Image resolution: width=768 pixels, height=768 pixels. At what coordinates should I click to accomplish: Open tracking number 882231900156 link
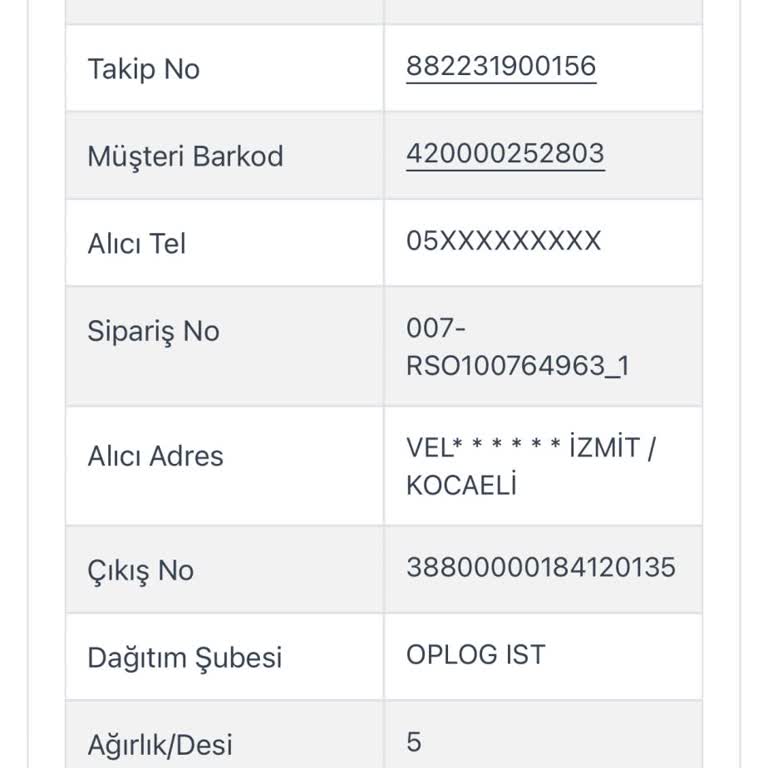tap(501, 66)
